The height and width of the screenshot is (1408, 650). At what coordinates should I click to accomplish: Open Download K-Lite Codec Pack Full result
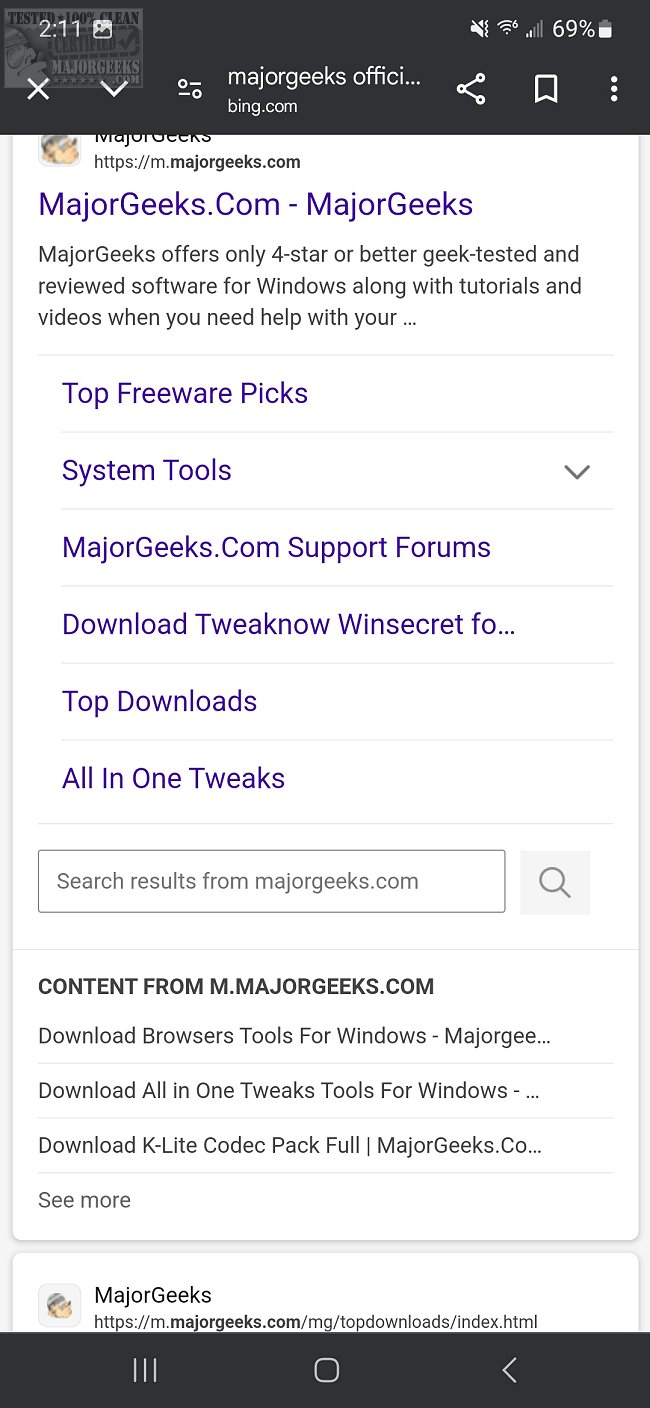tap(290, 1146)
